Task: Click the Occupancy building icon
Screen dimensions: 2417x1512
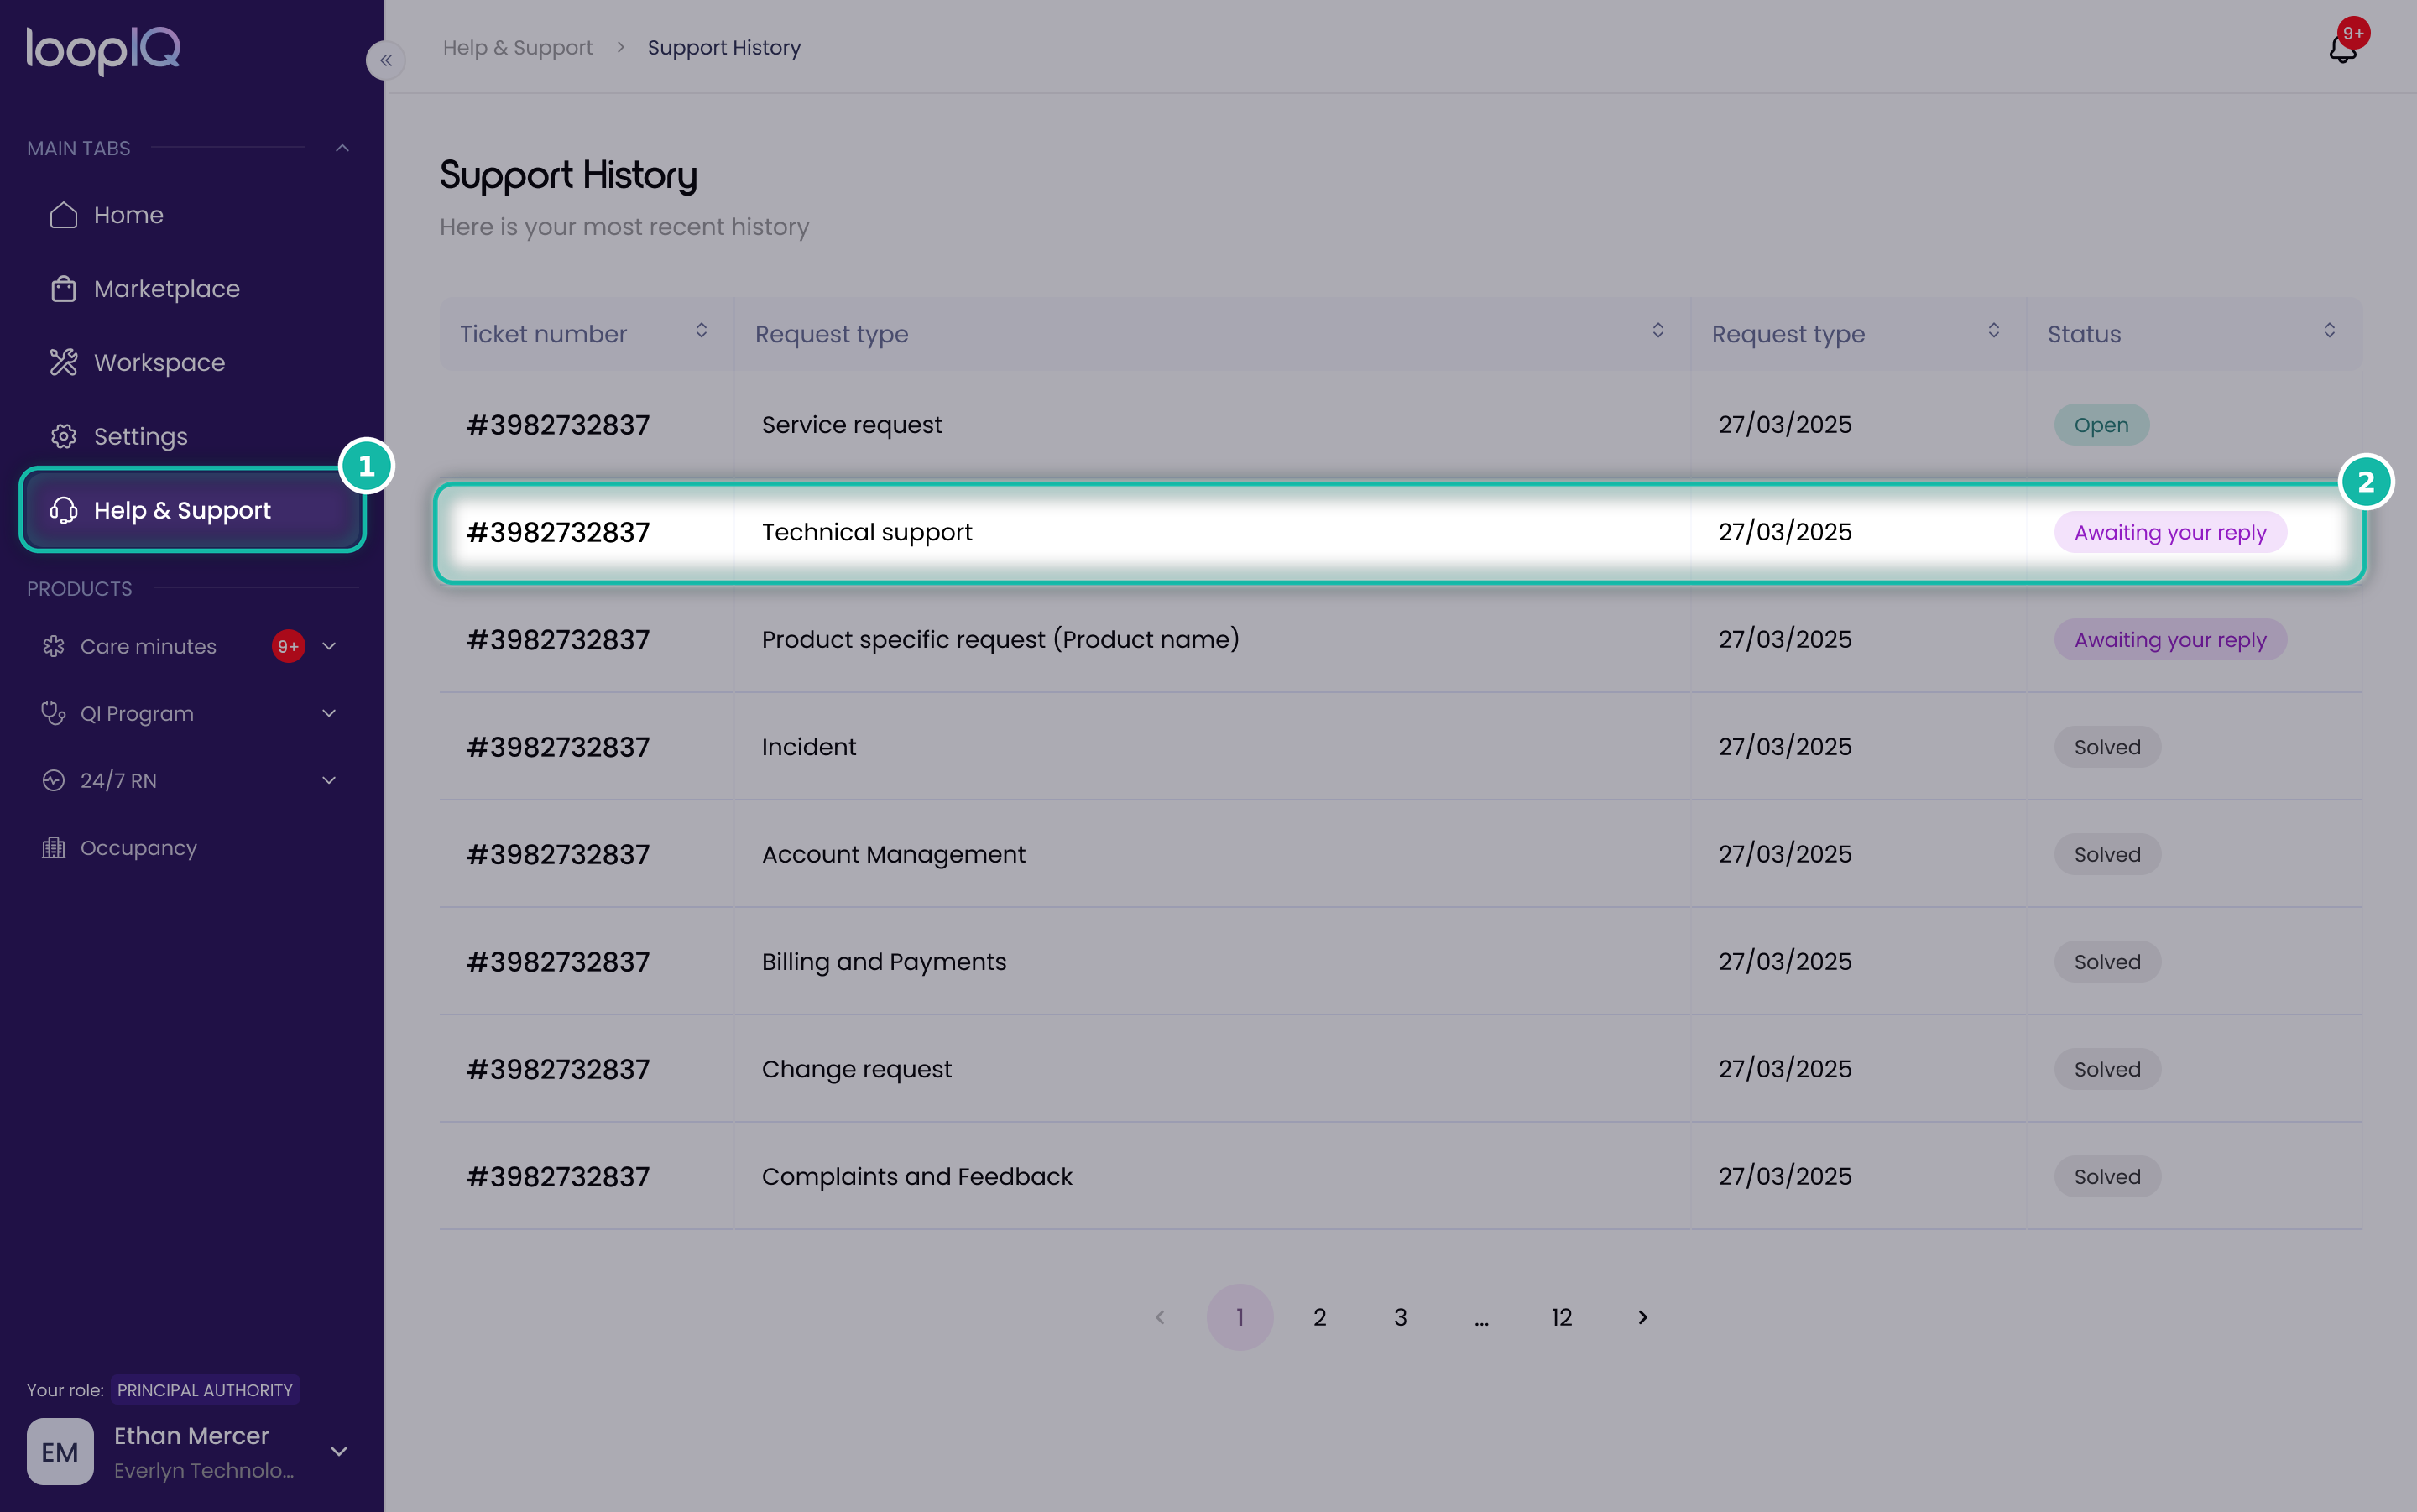Action: (x=54, y=848)
